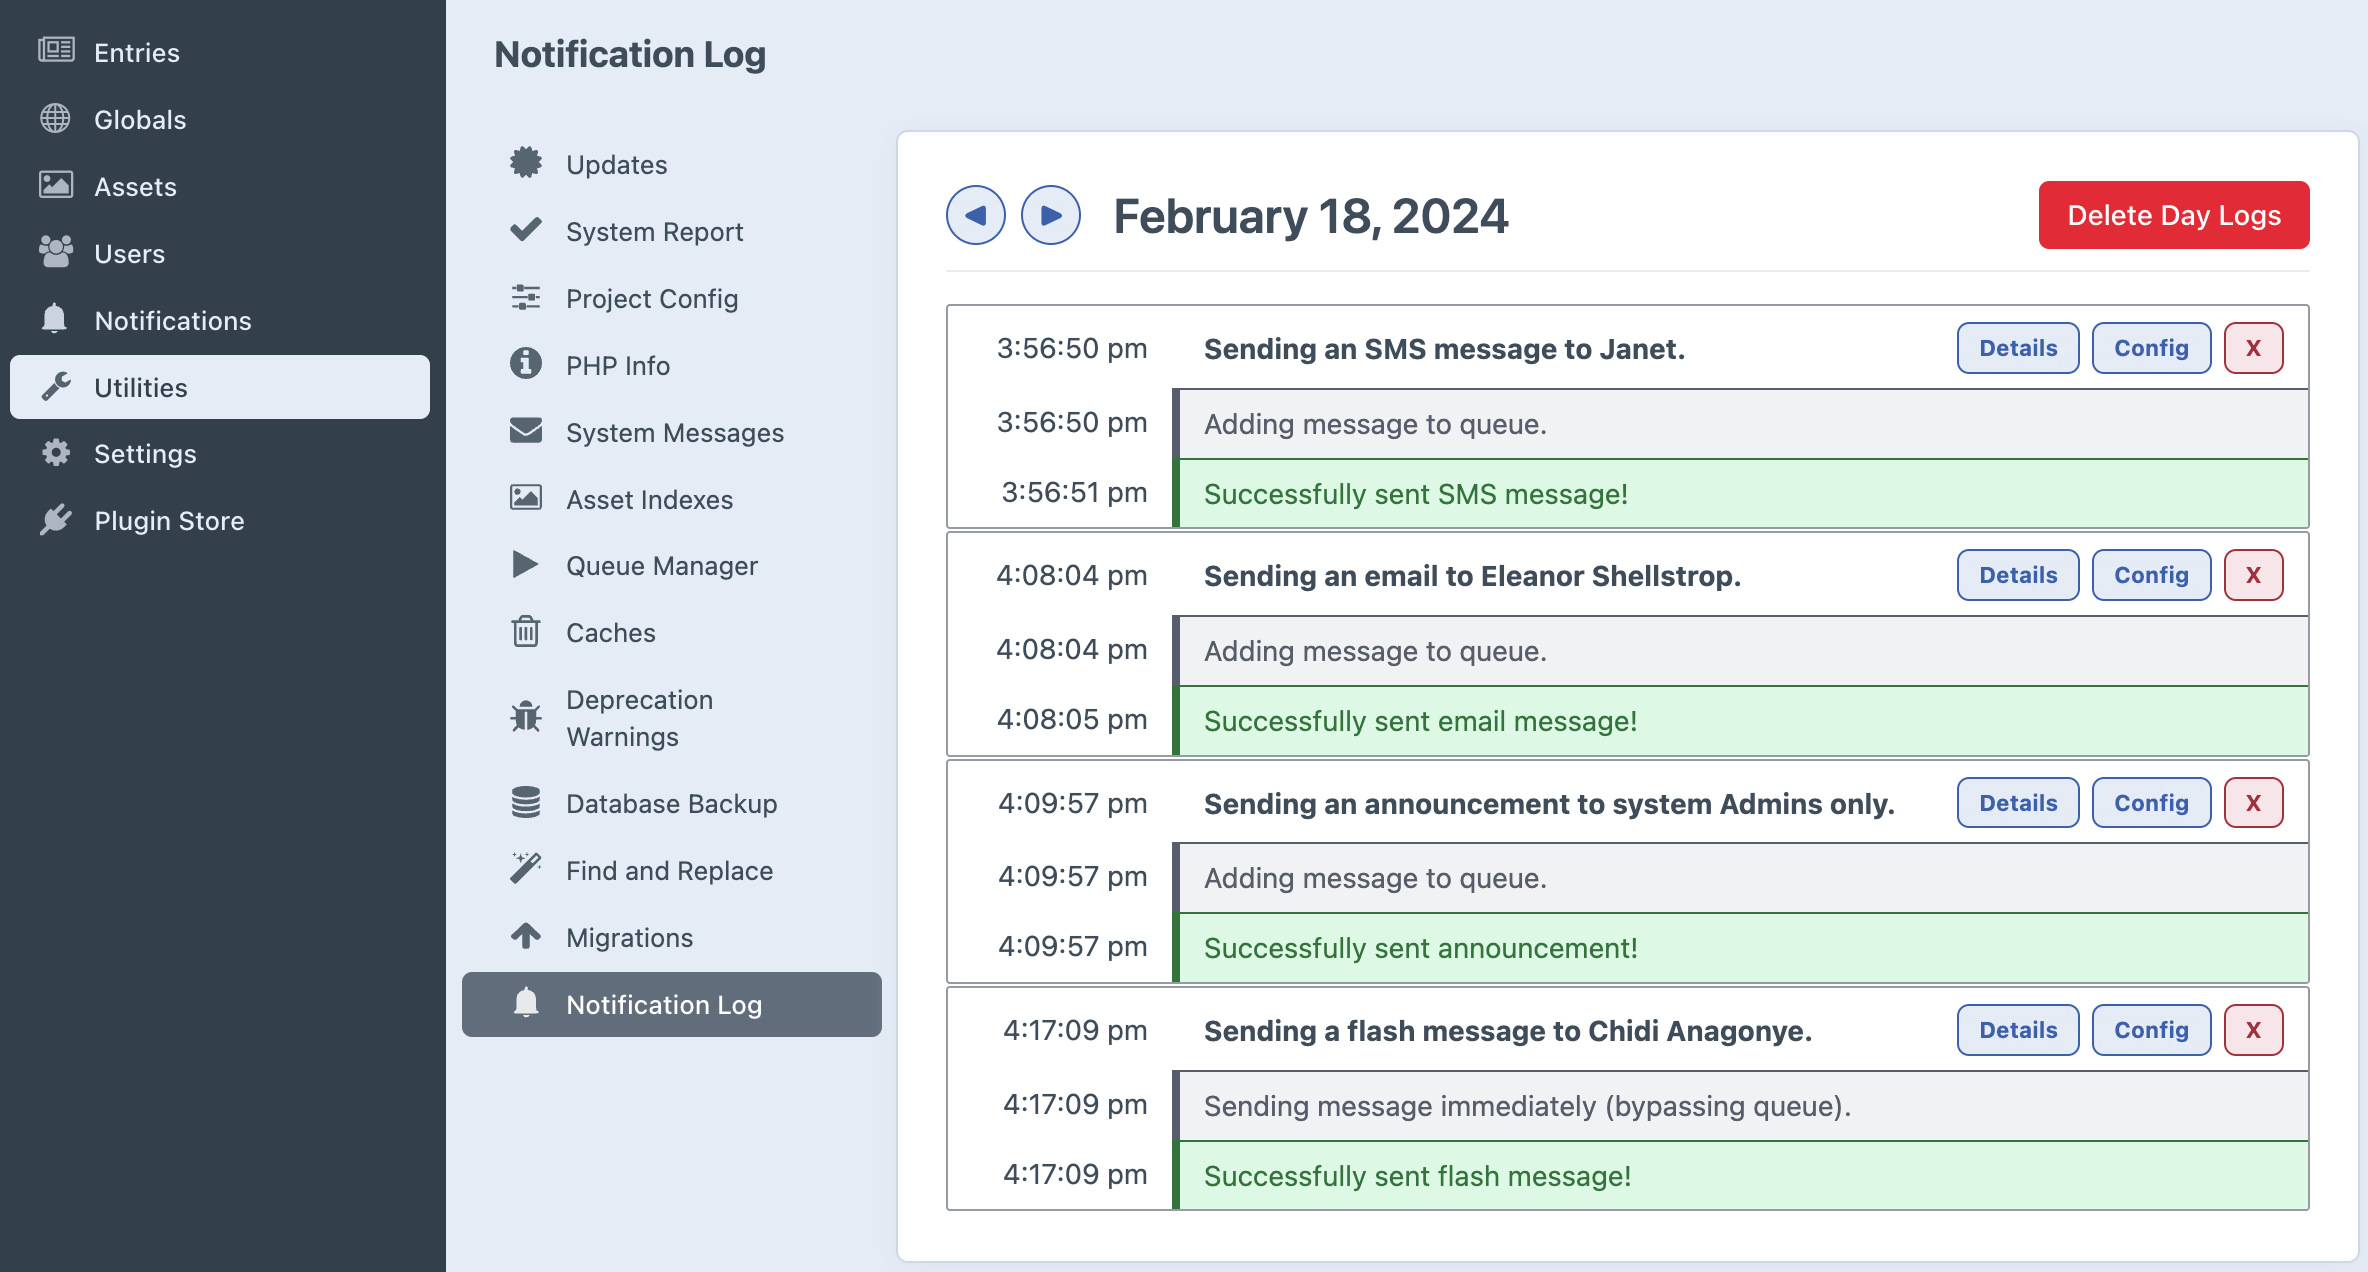2368x1272 pixels.
Task: Click the Migrations up-arrow icon
Action: point(525,936)
